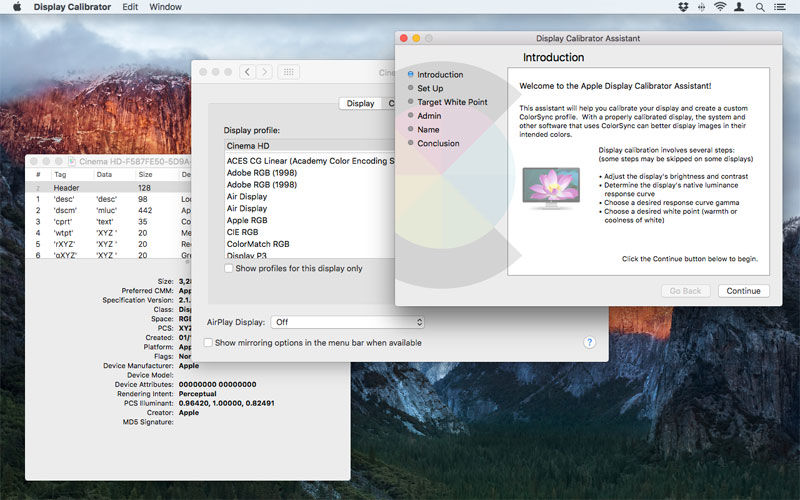800x500 pixels.
Task: Go back in the Displays preferences window
Action: pos(247,72)
